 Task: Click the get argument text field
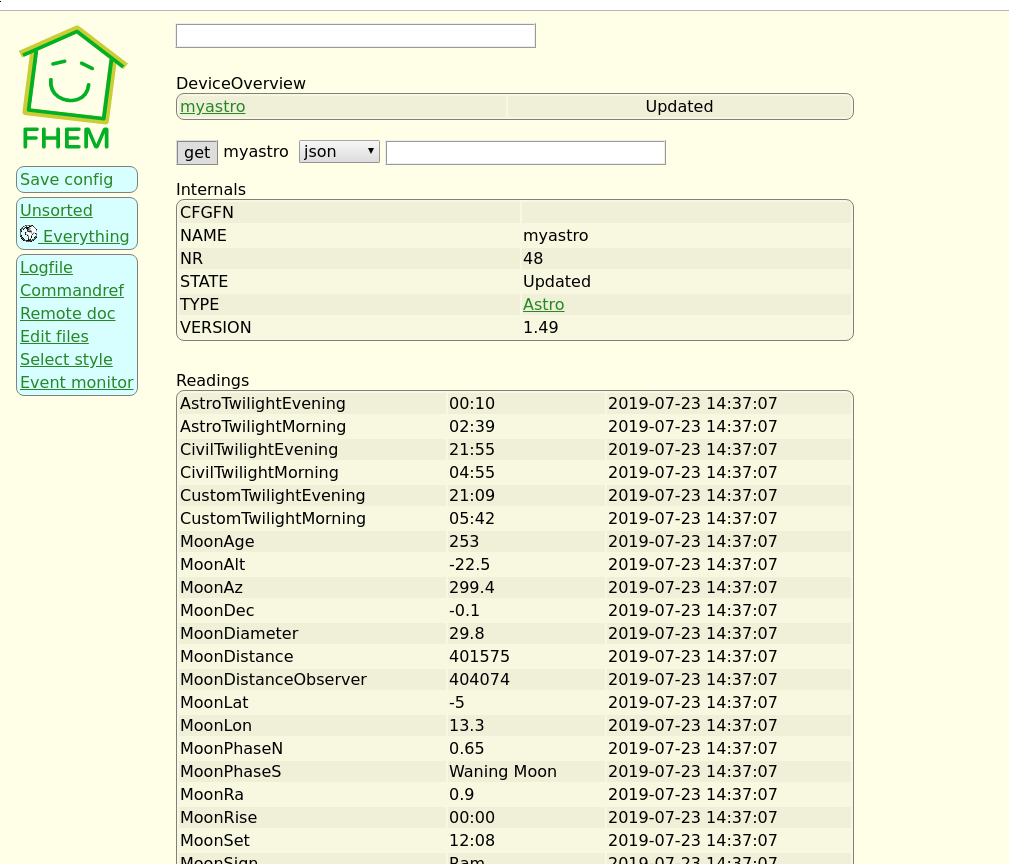[x=525, y=152]
